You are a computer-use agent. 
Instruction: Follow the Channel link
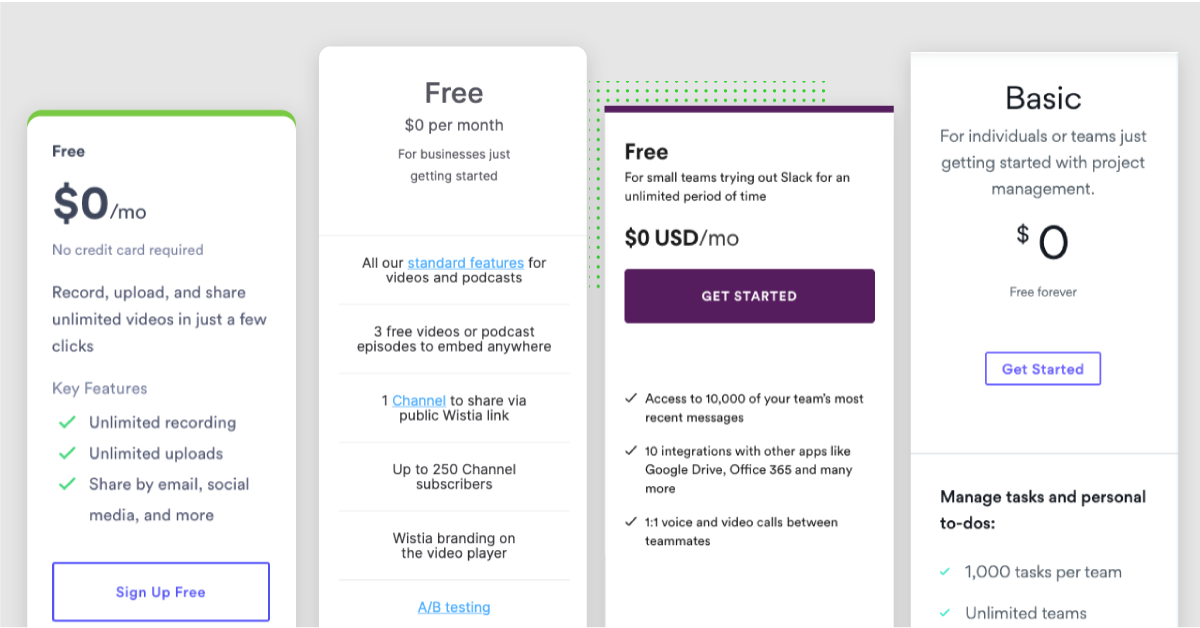(418, 399)
